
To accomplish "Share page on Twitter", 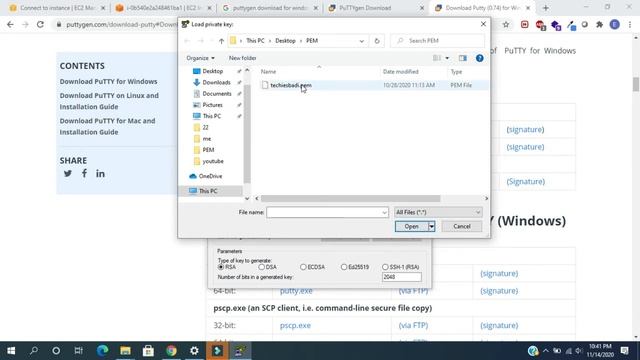I will coord(68,173).
